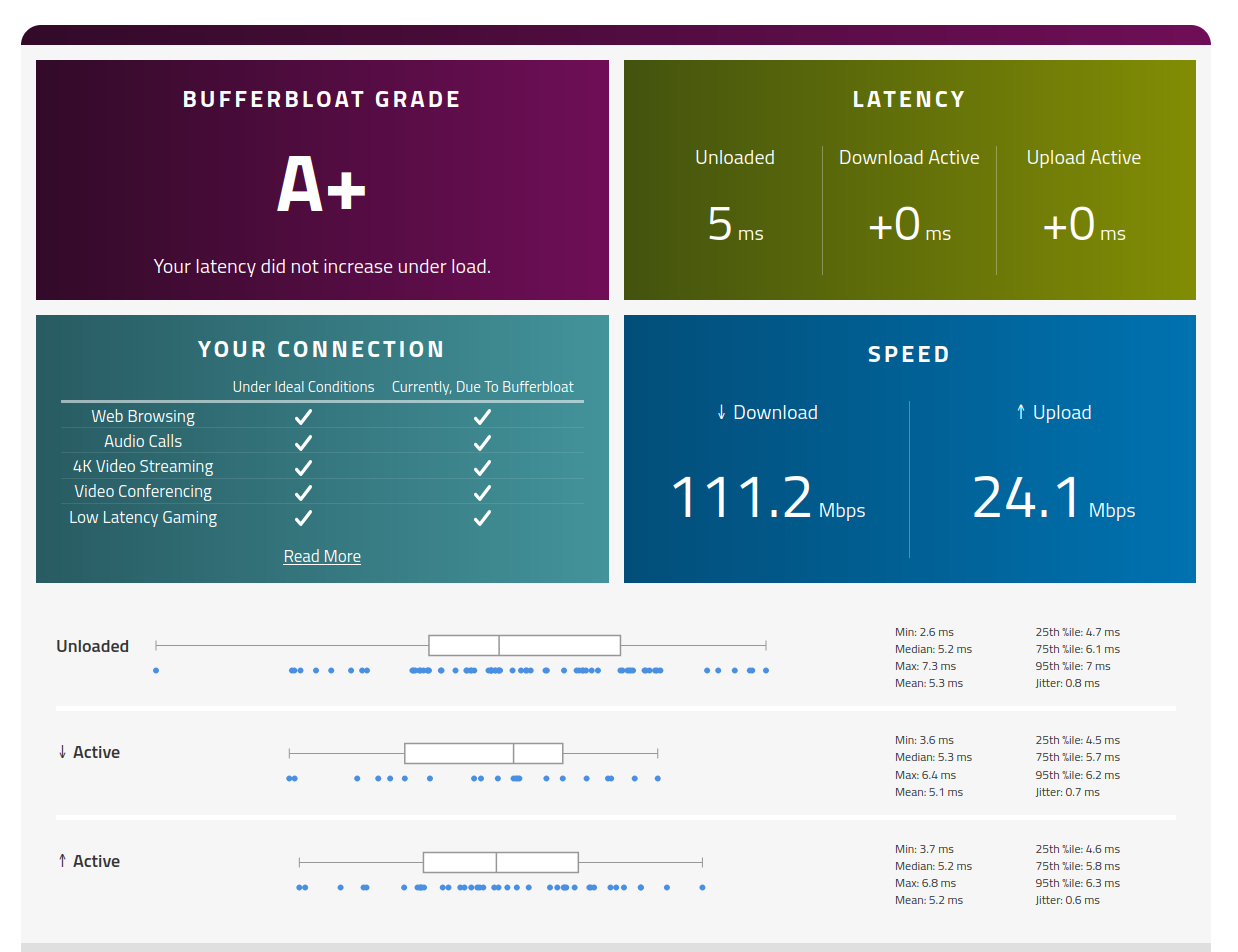Click the '25th %ile: 4.6 ms' stat
Screen dimensions: 1238x952
point(1077,849)
